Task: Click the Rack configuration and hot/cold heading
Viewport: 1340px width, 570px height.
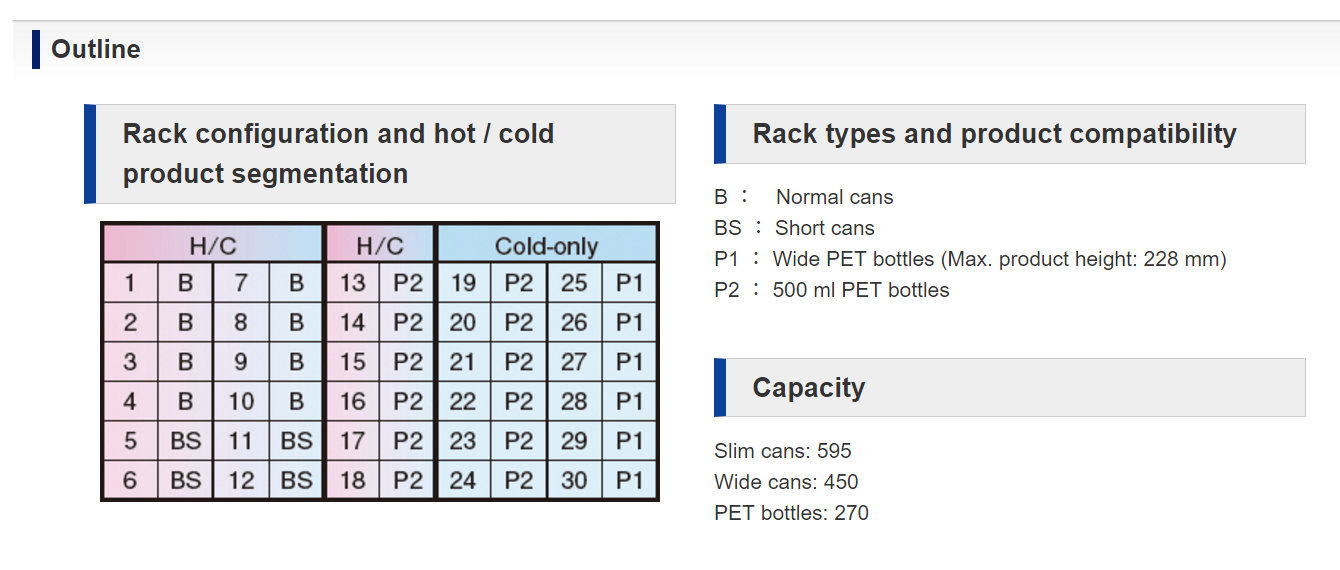Action: pos(338,154)
